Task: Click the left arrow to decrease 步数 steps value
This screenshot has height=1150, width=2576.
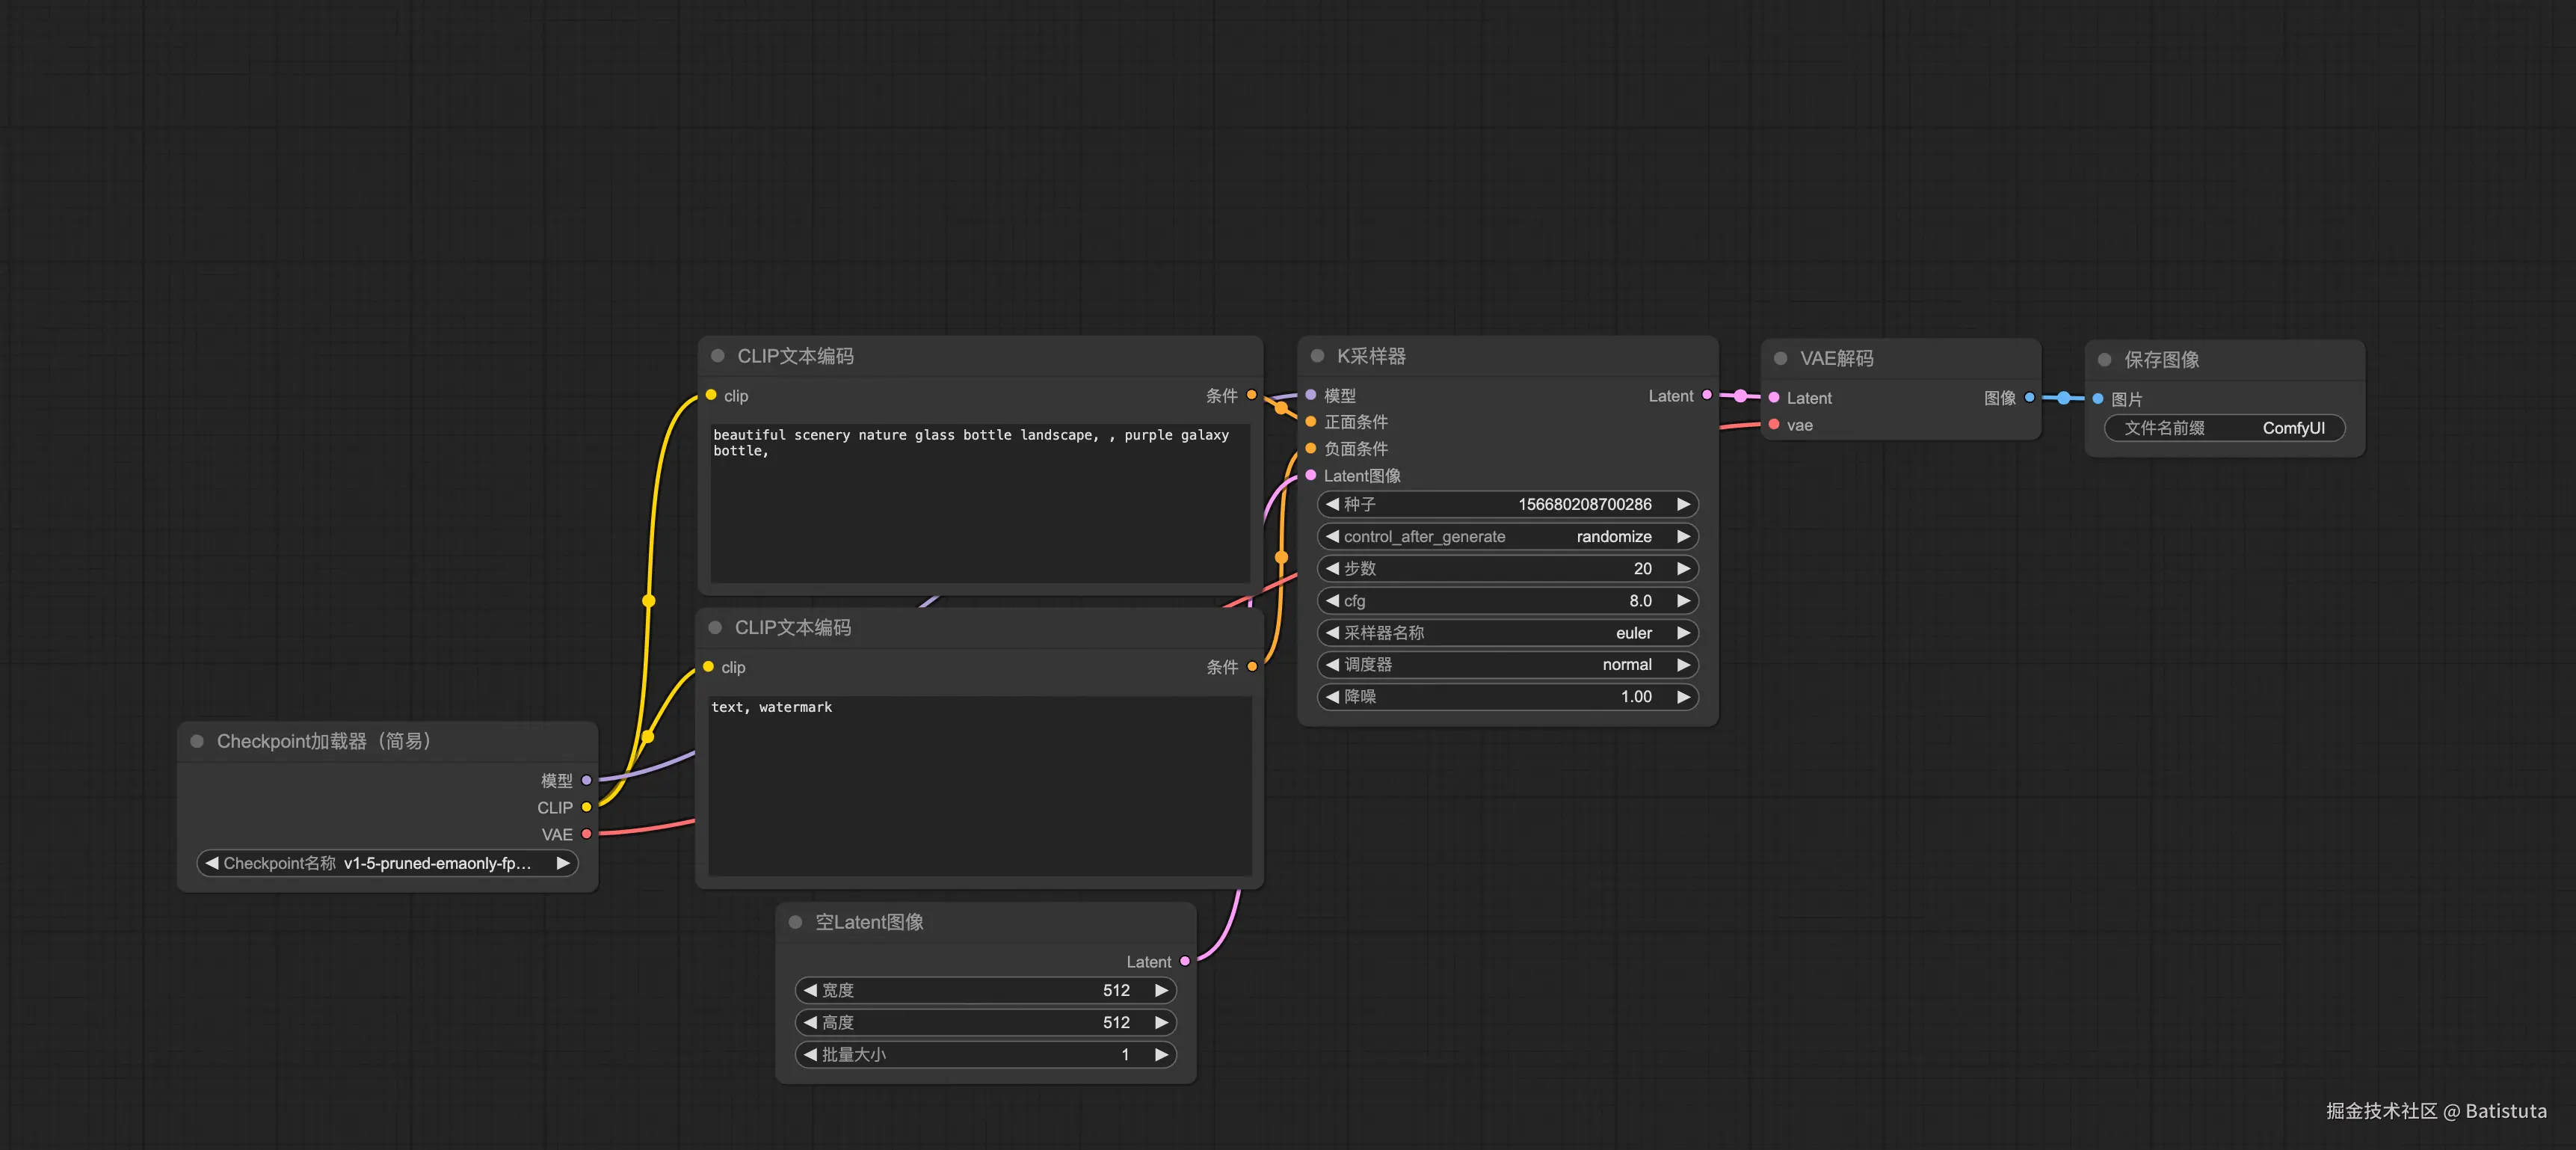Action: tap(1332, 568)
